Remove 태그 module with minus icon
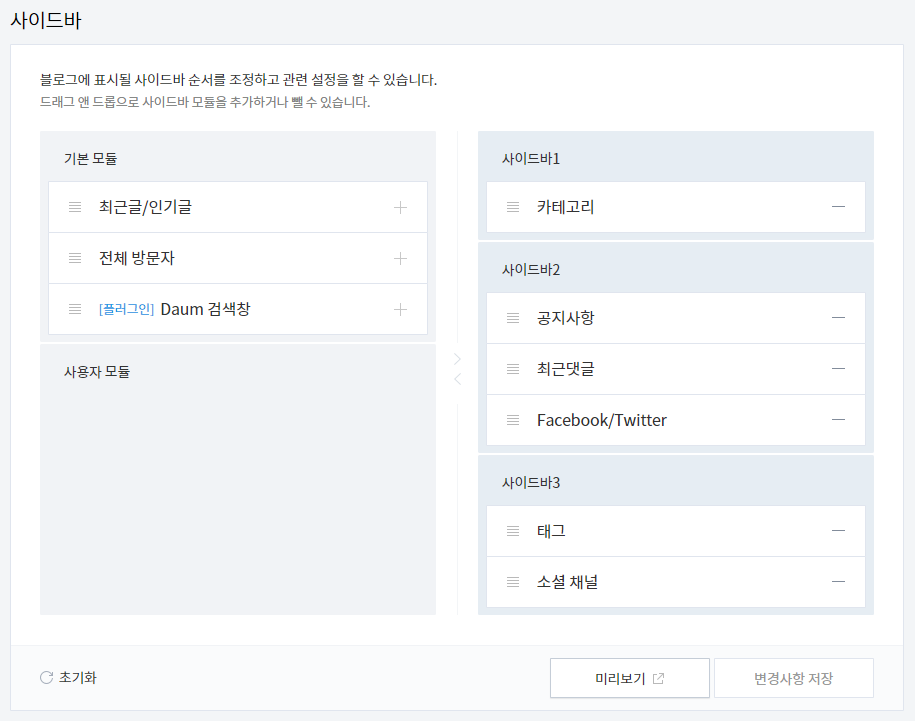The height and width of the screenshot is (721, 915). [x=838, y=531]
